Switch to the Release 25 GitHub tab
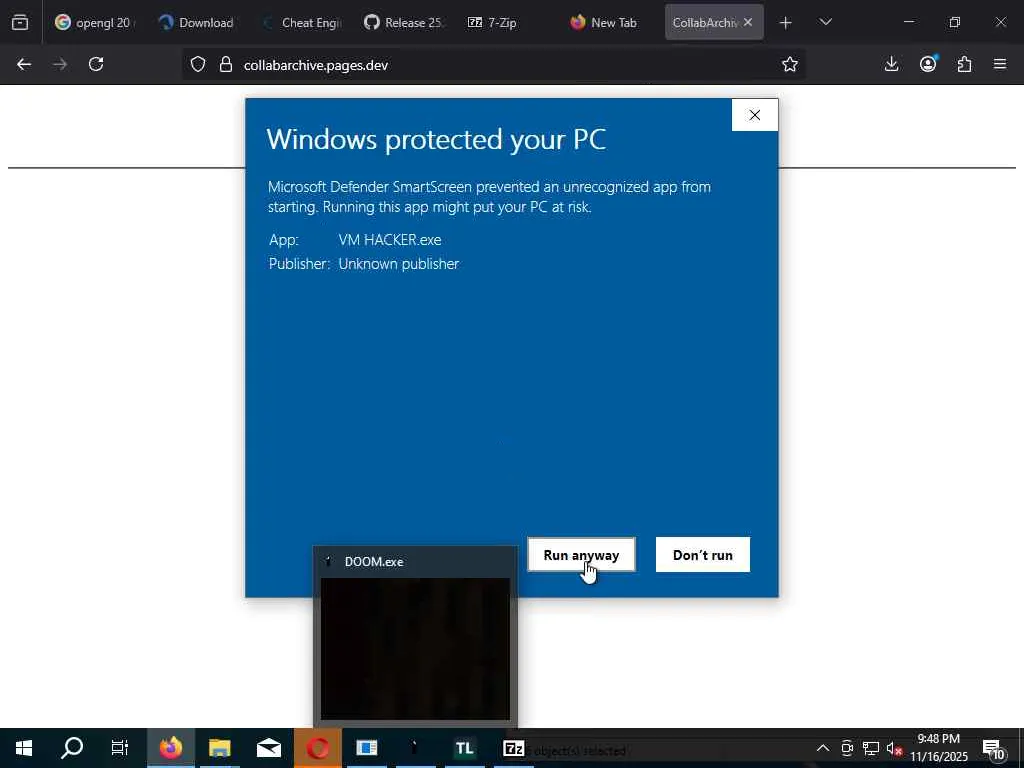This screenshot has height=768, width=1024. coord(405,22)
